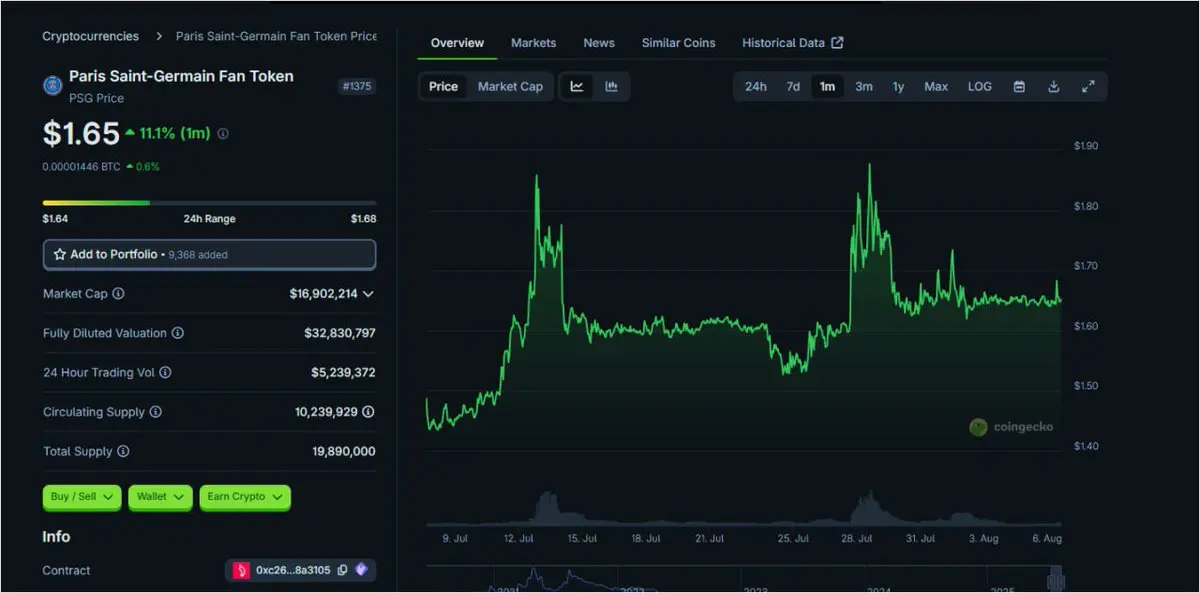
Task: Click Fully Diluted Valuation info icon
Action: 177,333
